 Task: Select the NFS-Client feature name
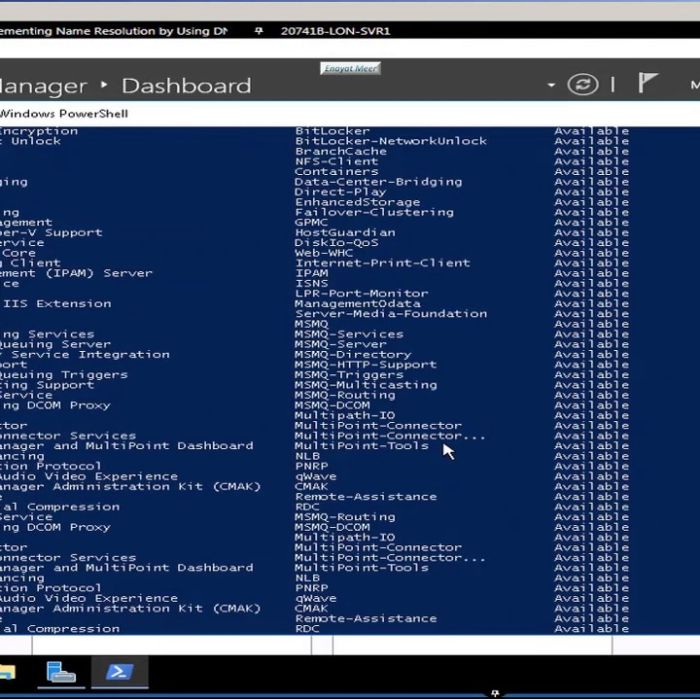click(337, 162)
